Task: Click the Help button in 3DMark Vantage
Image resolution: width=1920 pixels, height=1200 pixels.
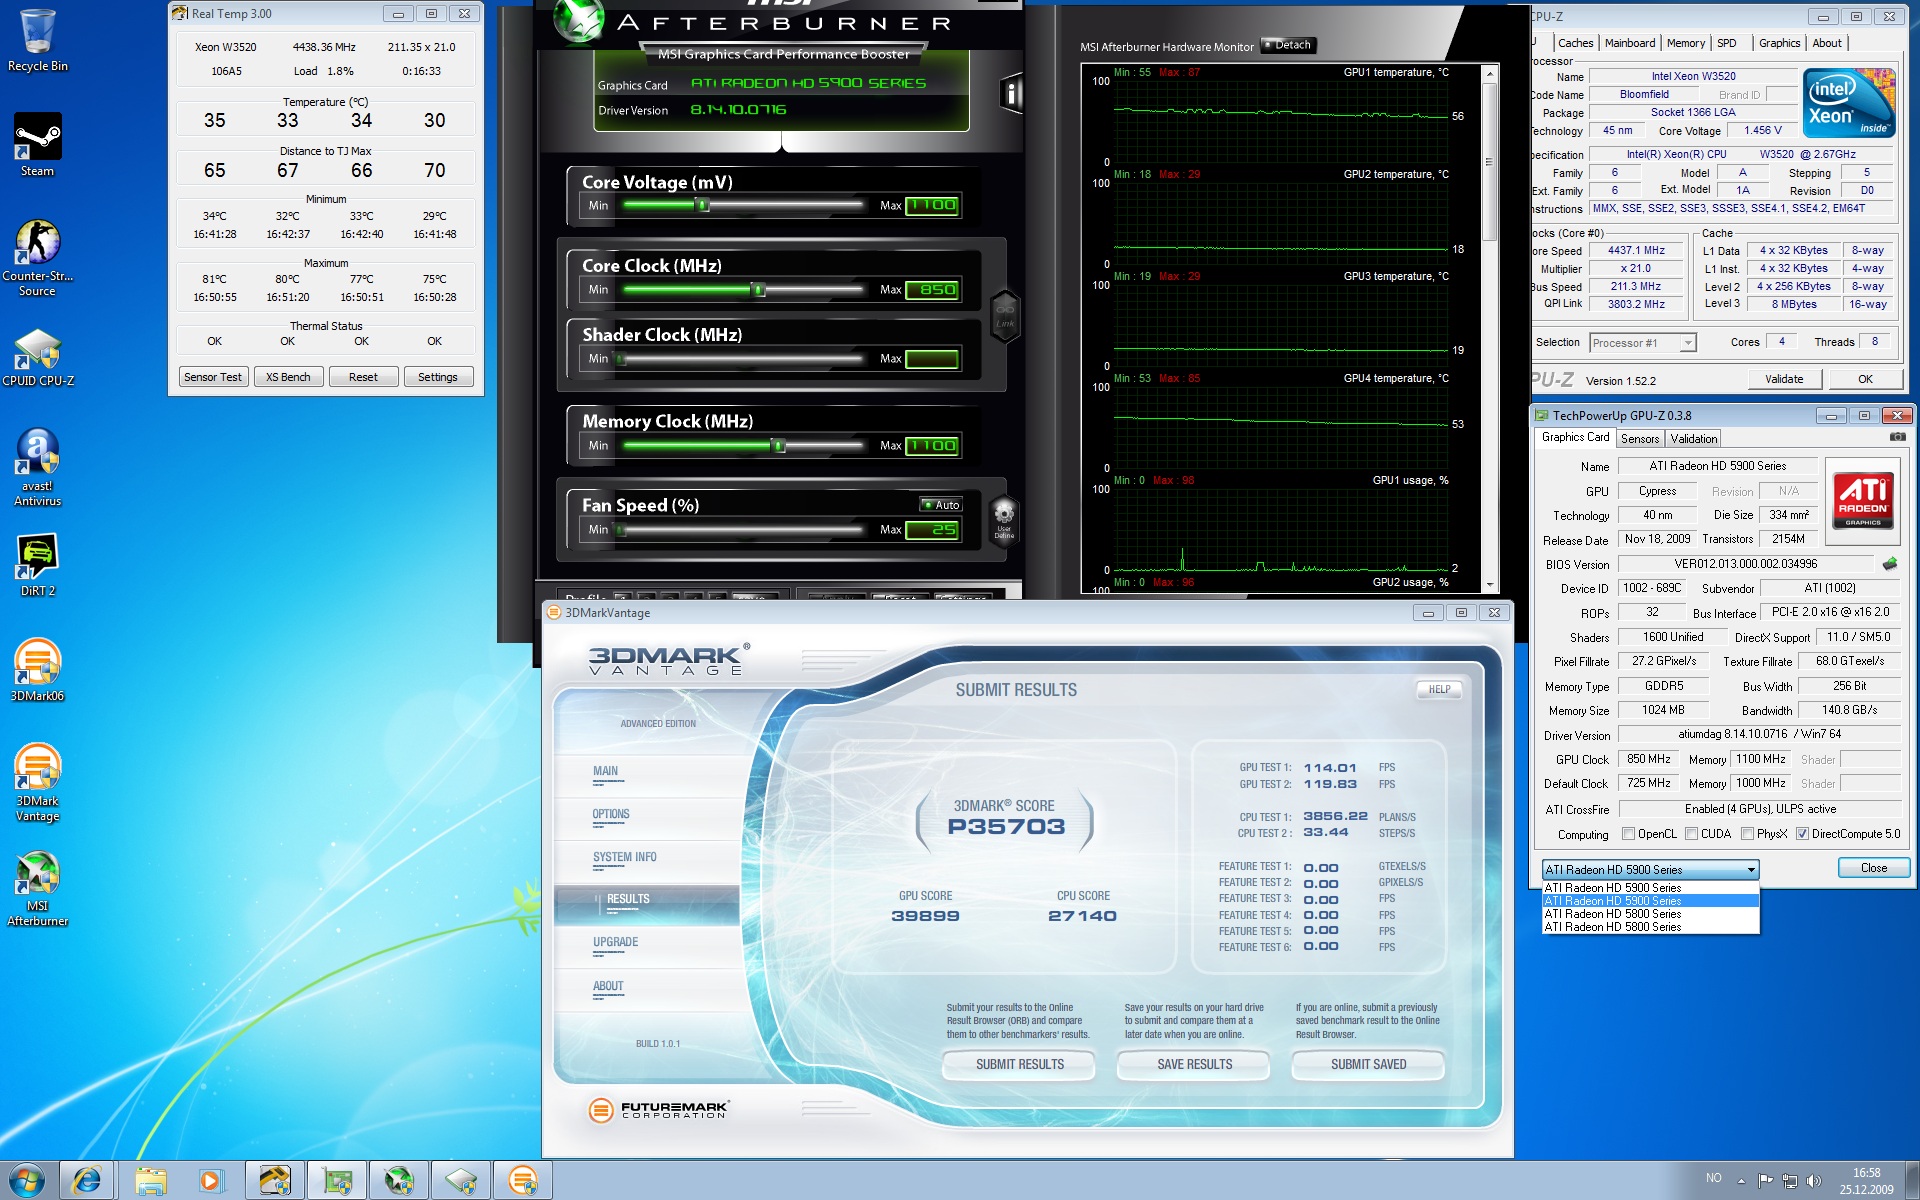Action: pos(1439,689)
